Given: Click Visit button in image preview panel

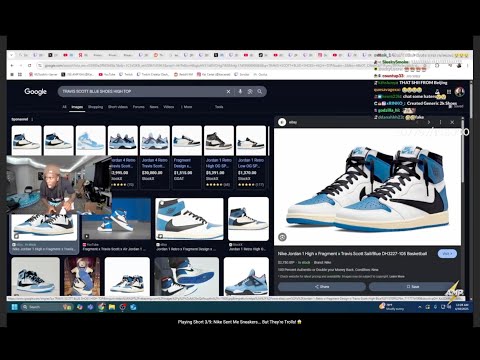Looking at the screenshot, I should pos(447,254).
